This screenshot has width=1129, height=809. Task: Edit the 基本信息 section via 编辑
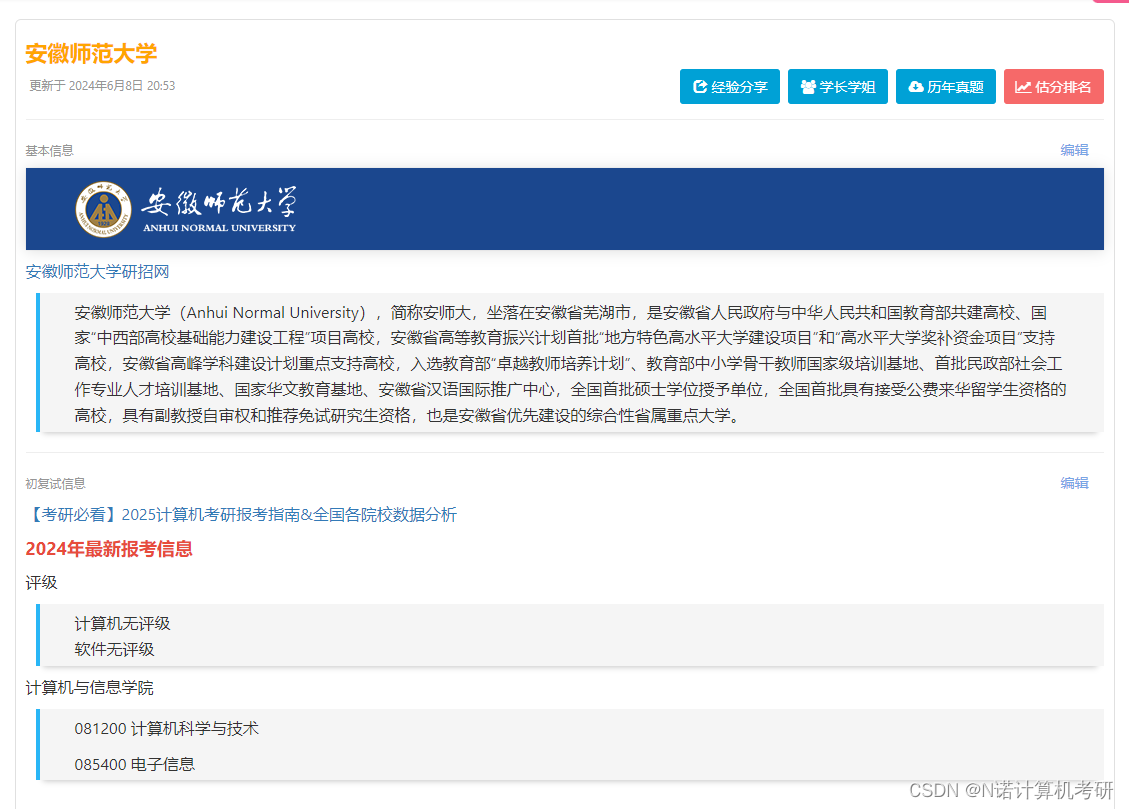tap(1074, 150)
